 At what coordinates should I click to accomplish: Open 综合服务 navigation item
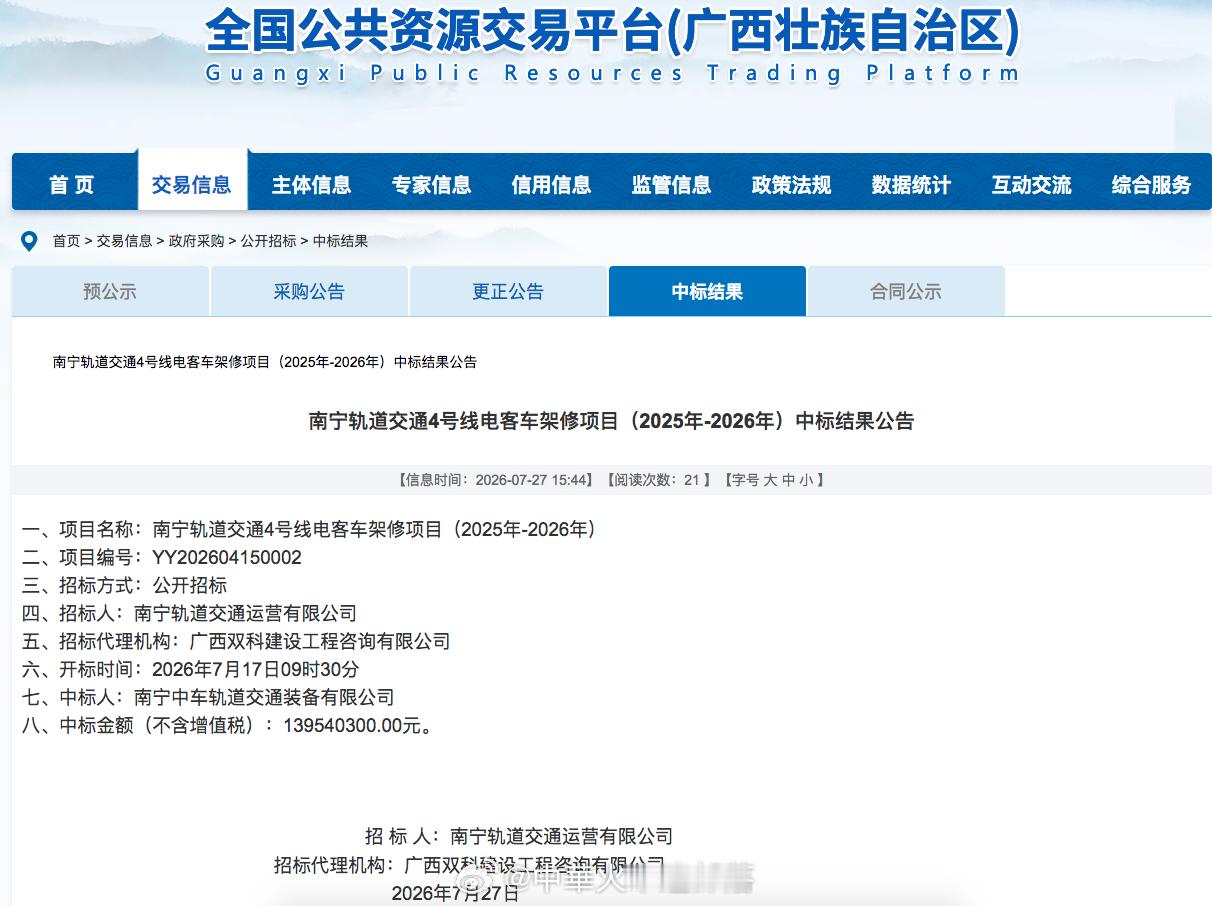[x=1151, y=184]
